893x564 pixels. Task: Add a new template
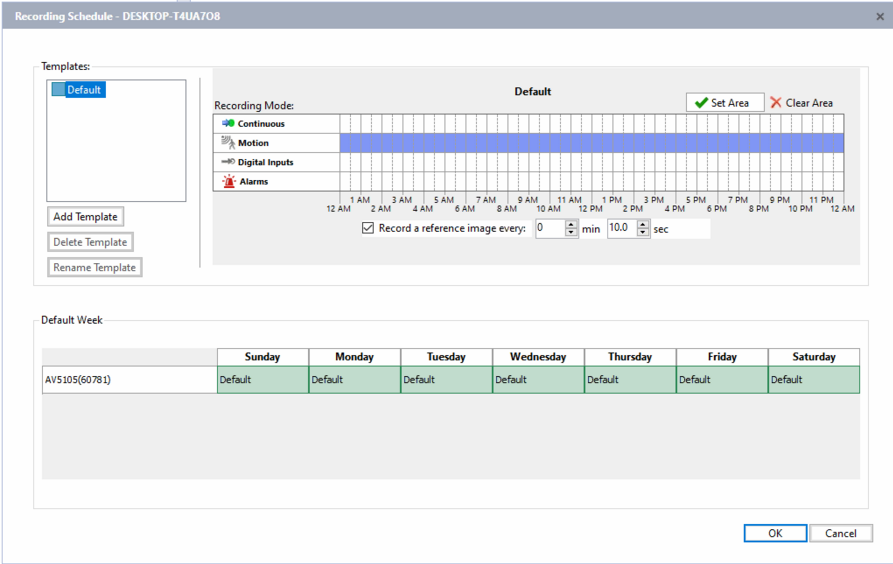[85, 216]
